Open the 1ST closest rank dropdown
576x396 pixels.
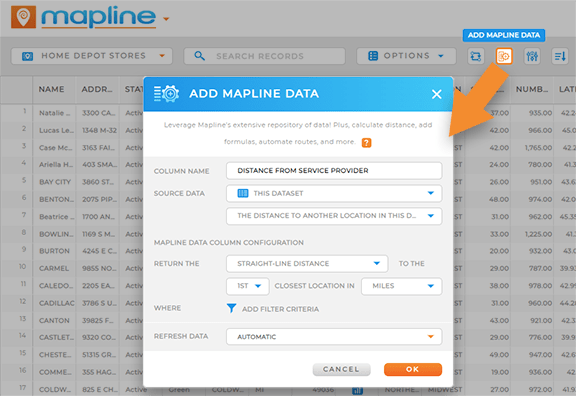point(248,286)
